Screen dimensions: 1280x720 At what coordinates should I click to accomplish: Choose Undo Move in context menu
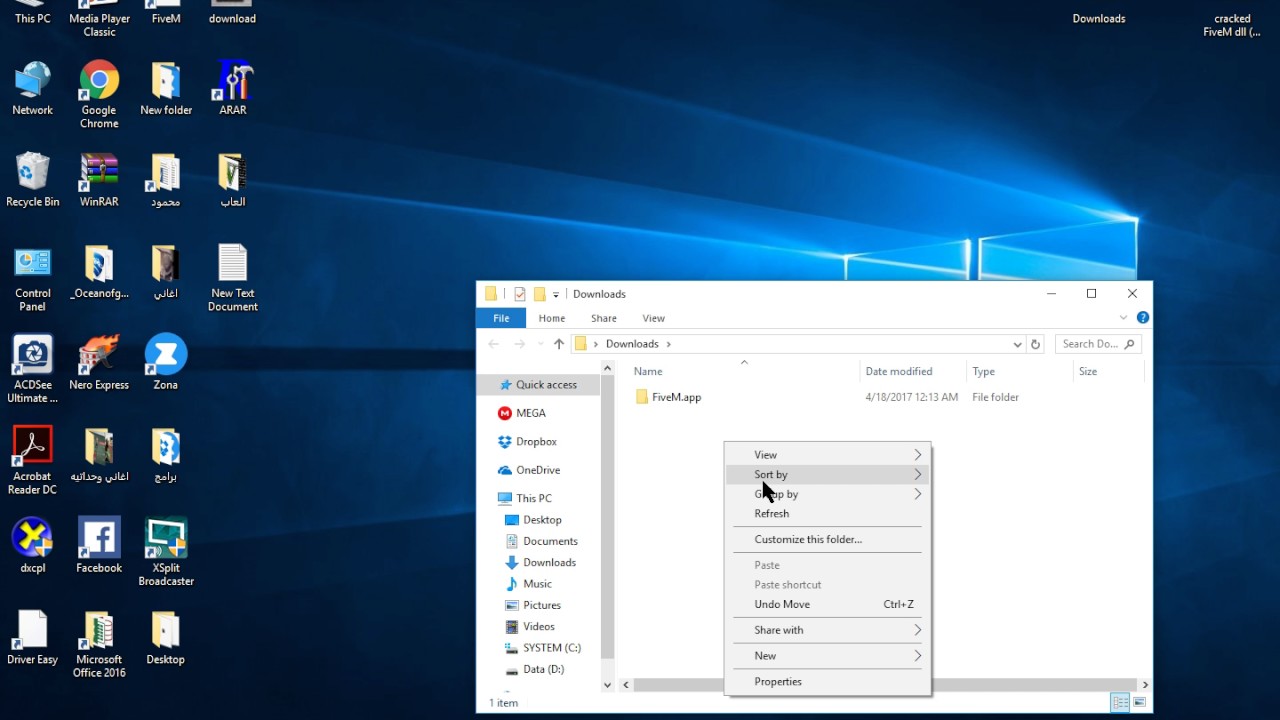click(827, 604)
